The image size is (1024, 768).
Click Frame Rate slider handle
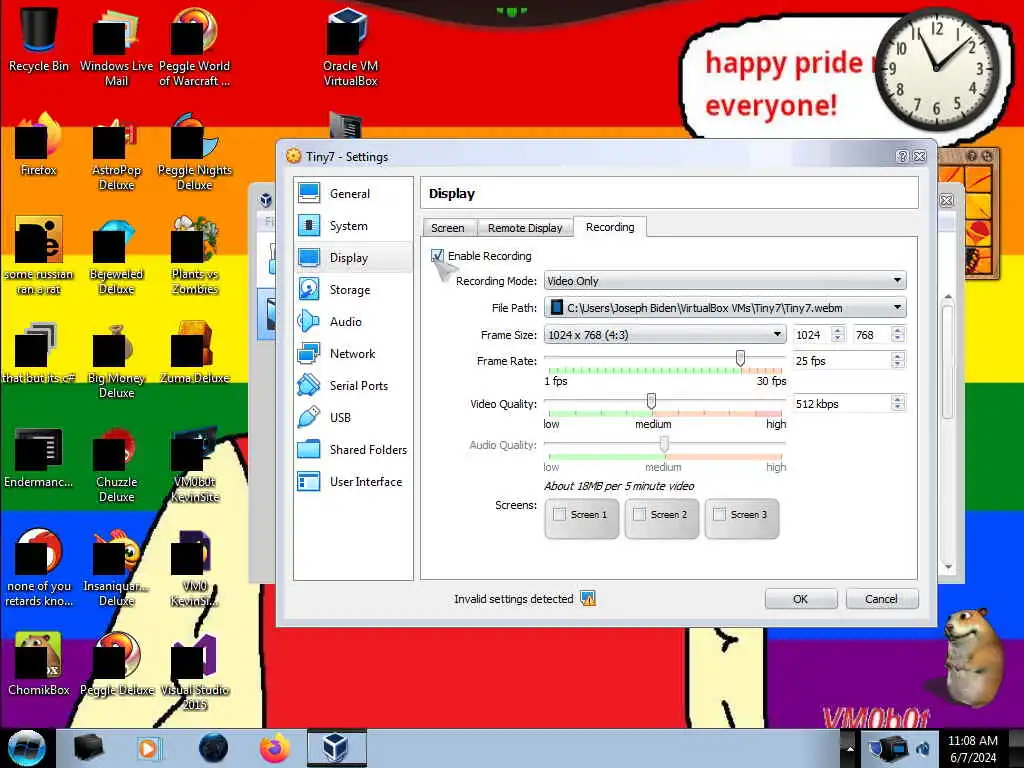pos(740,358)
